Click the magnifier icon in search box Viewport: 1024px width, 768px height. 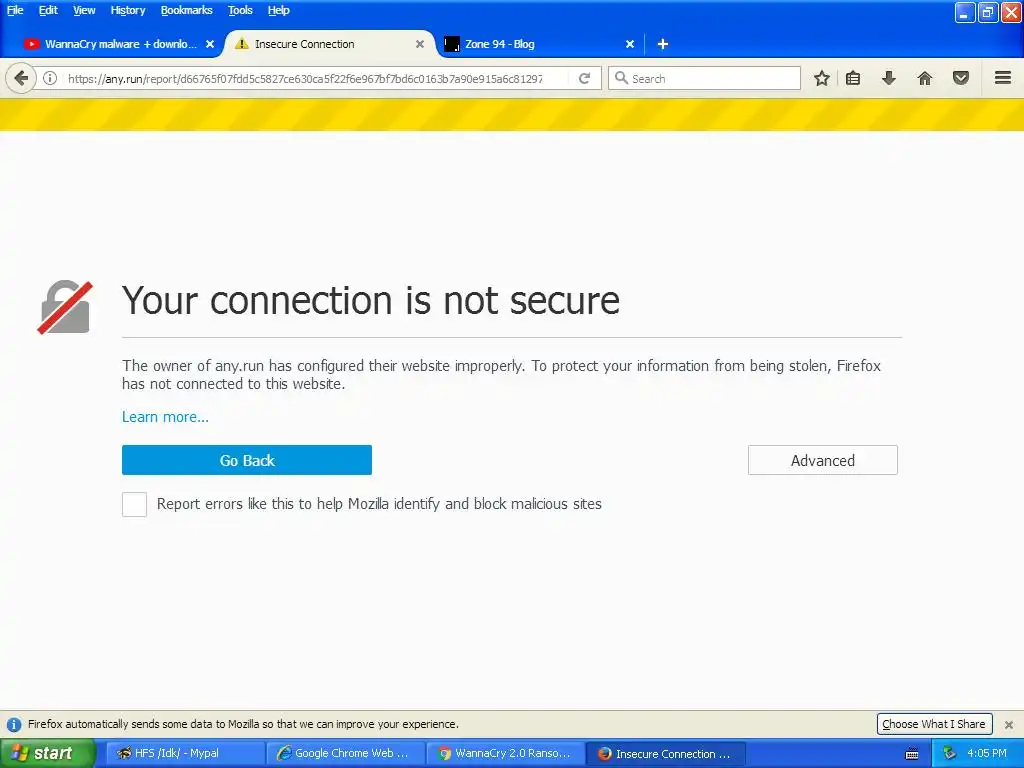tap(621, 78)
